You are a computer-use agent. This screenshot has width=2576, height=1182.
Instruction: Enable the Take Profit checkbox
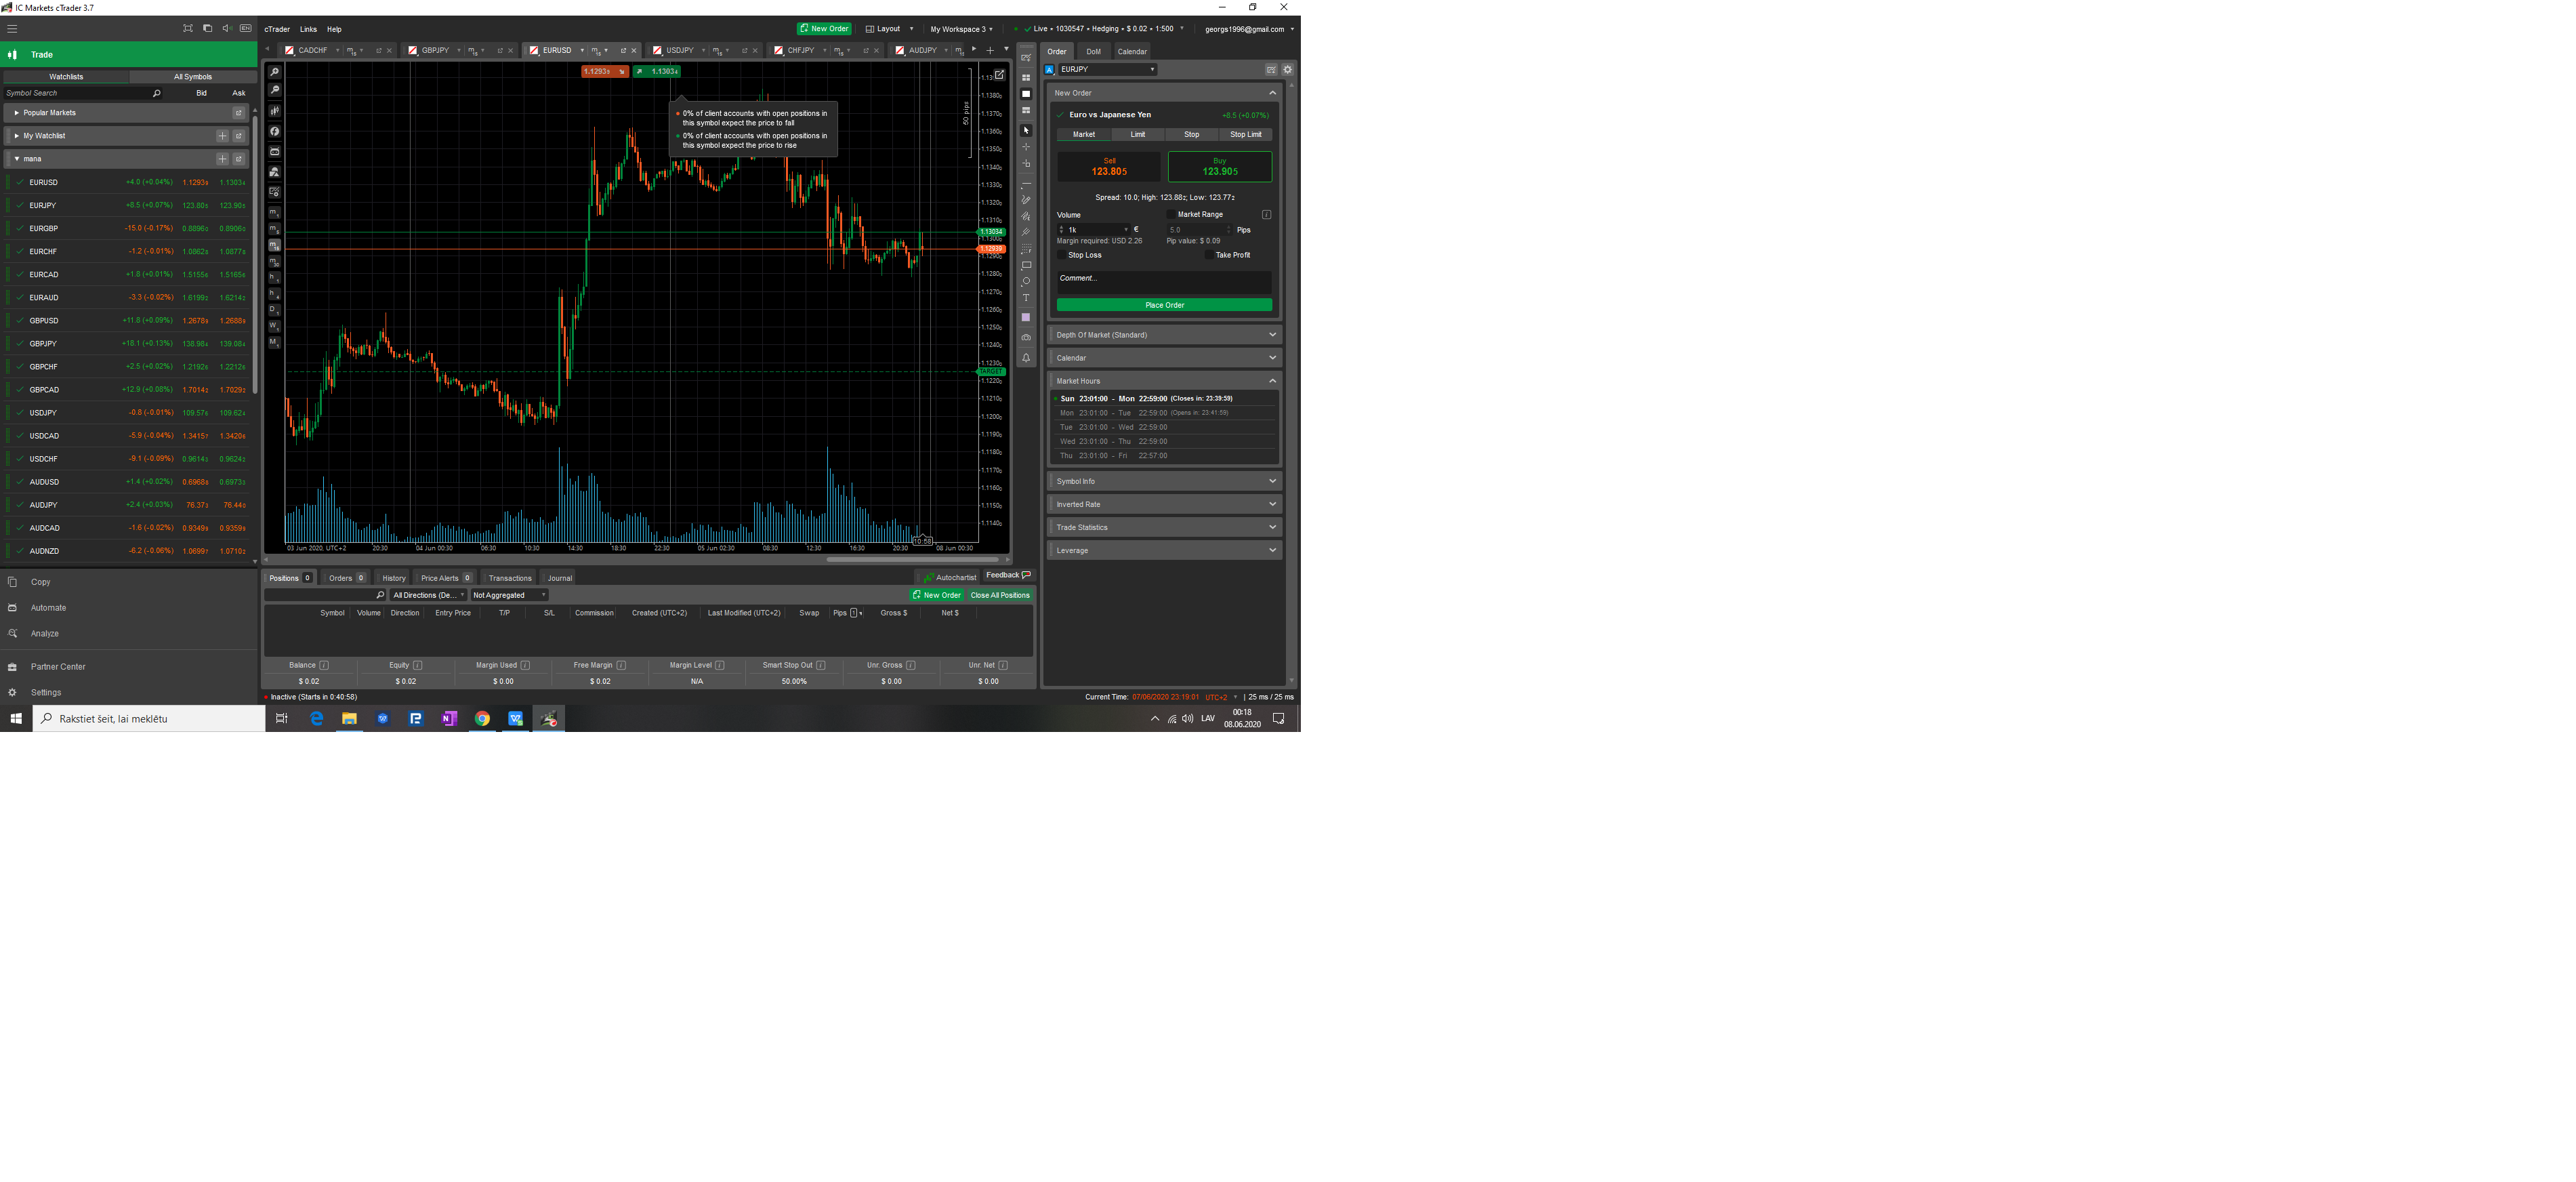pyautogui.click(x=1209, y=255)
